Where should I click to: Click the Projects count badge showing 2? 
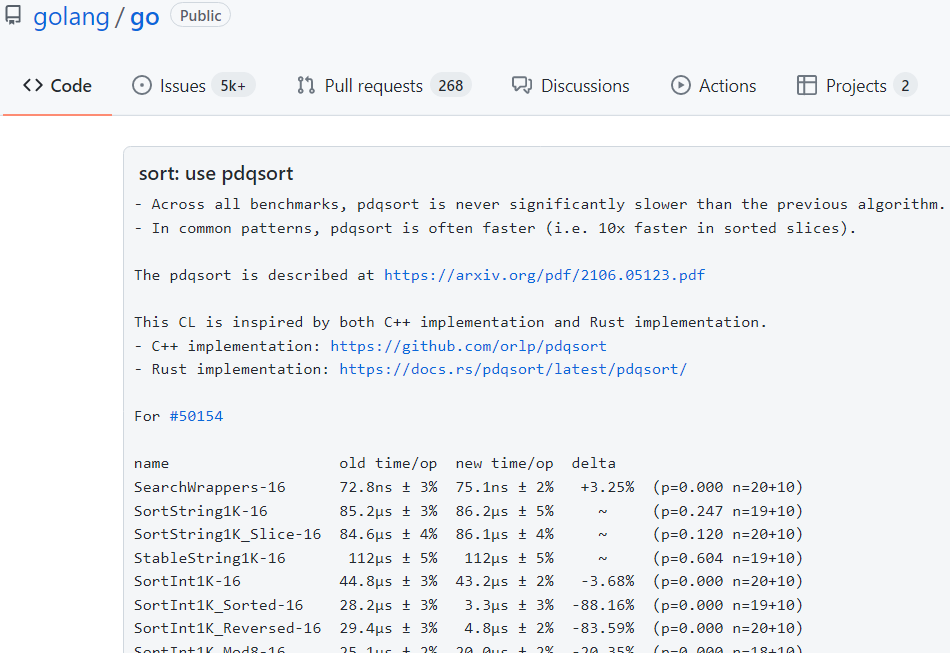pos(905,86)
